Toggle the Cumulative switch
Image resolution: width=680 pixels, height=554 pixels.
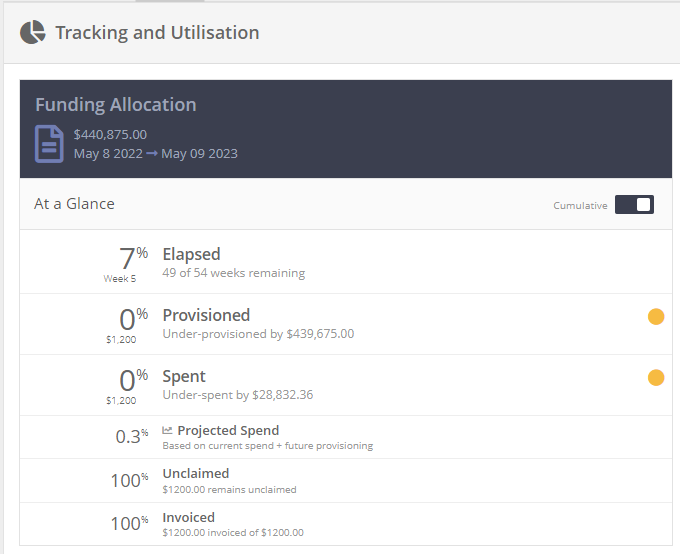pos(634,205)
